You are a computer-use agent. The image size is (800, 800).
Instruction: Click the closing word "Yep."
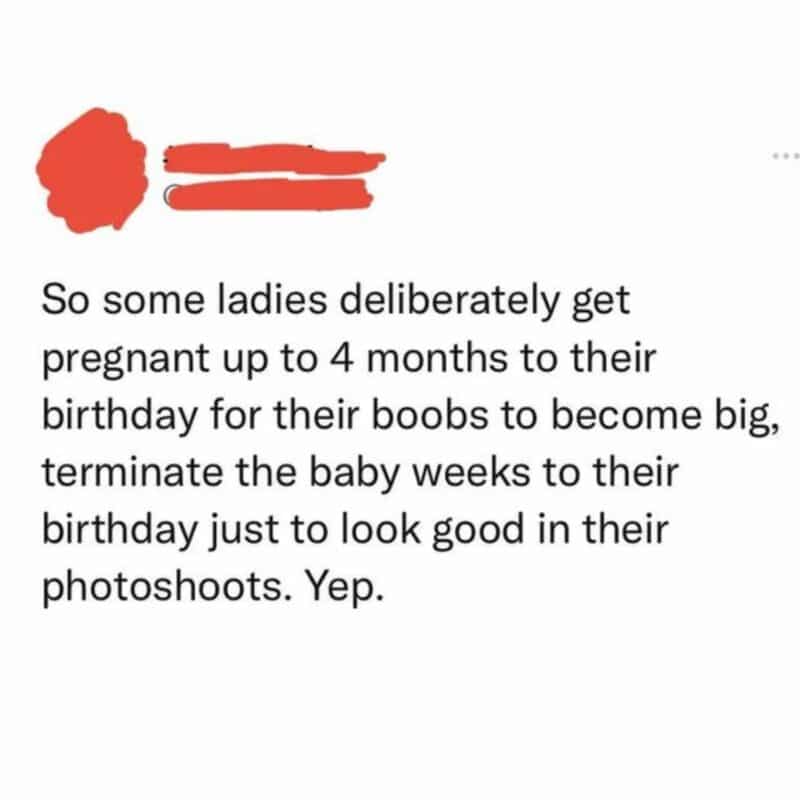tap(343, 588)
